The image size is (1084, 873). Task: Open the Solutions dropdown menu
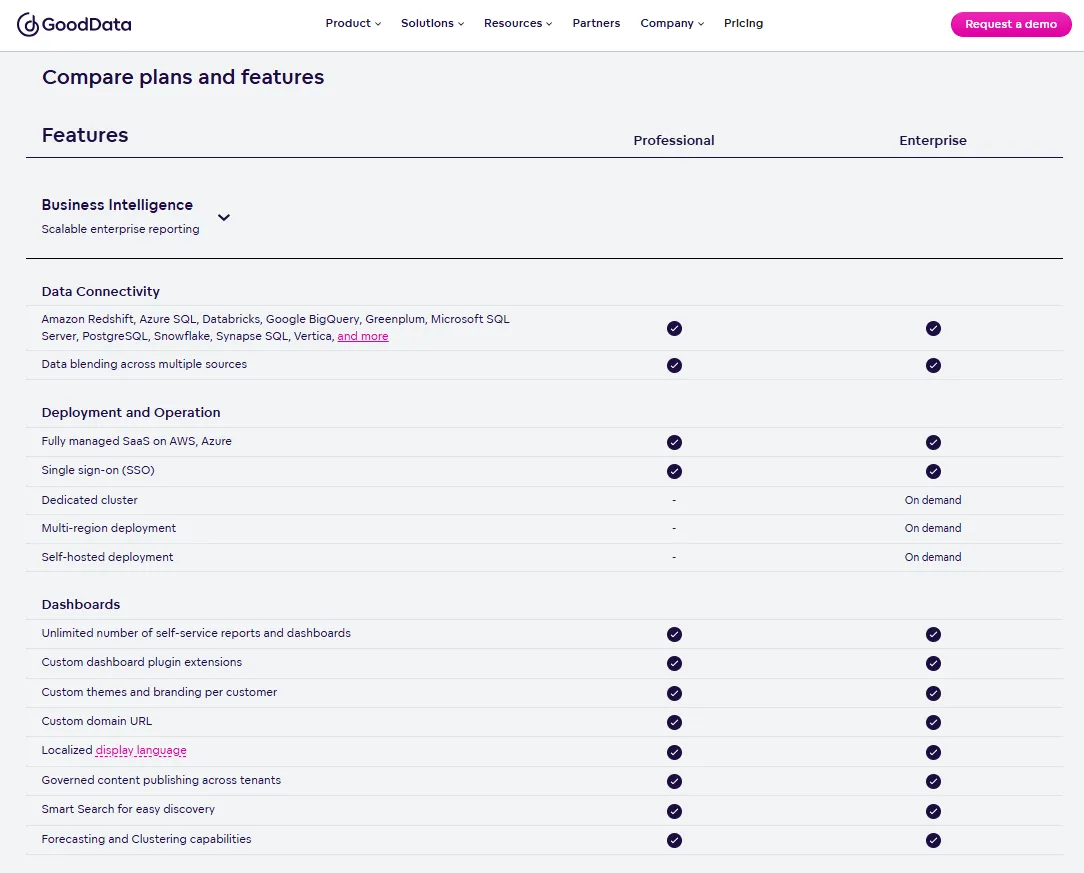[432, 24]
